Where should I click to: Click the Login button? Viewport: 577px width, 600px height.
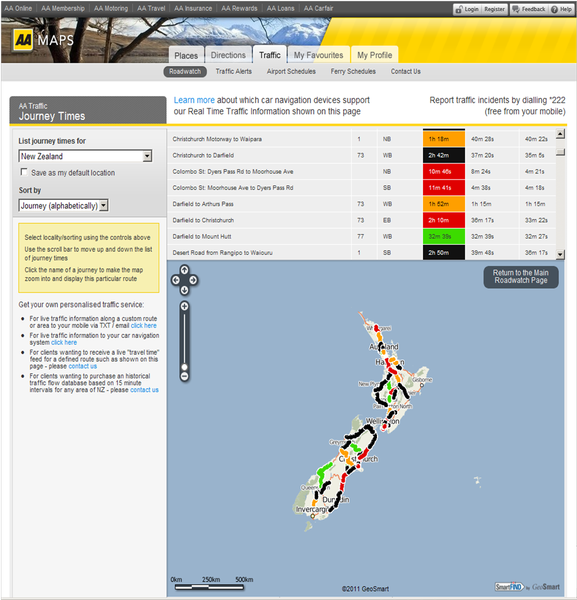pyautogui.click(x=467, y=9)
